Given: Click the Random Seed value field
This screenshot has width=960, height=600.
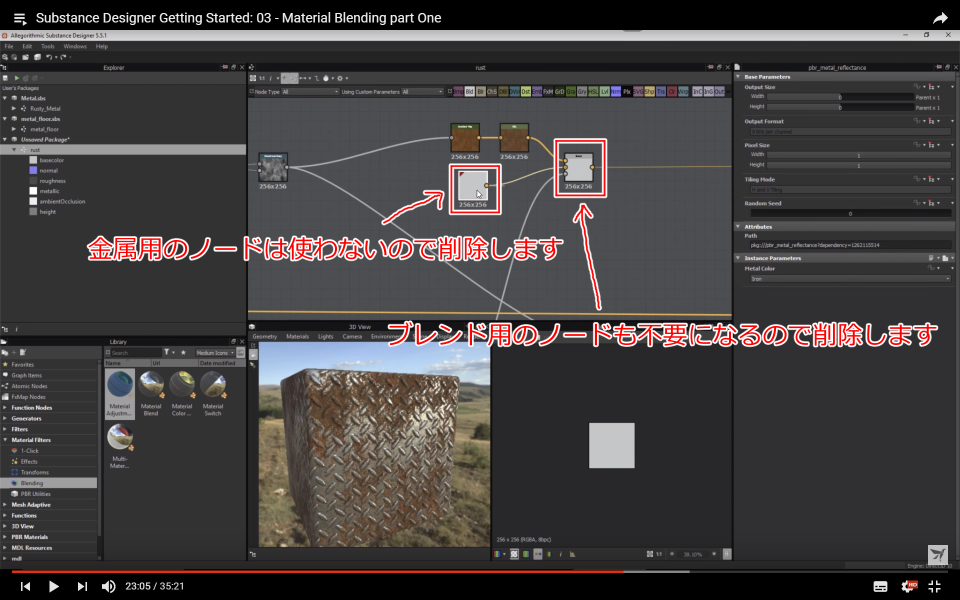Looking at the screenshot, I should 850,214.
